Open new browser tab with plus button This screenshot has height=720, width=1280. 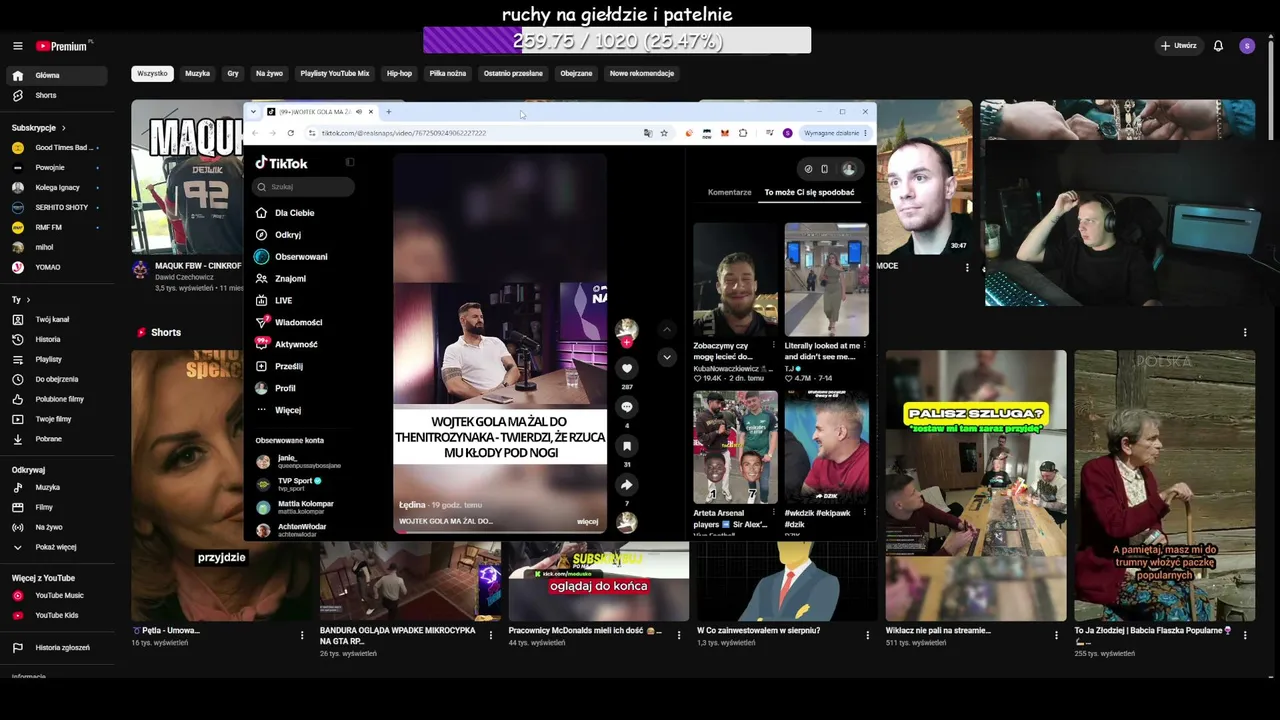[x=389, y=112]
